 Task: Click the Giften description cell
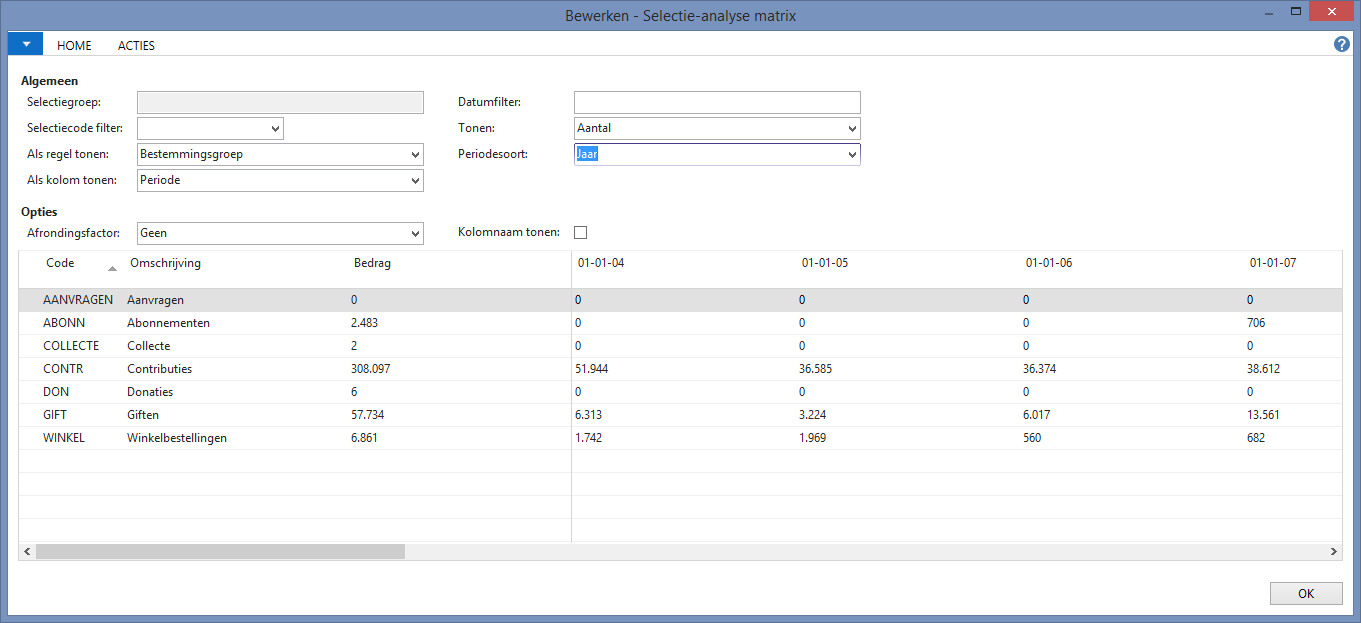coord(143,415)
